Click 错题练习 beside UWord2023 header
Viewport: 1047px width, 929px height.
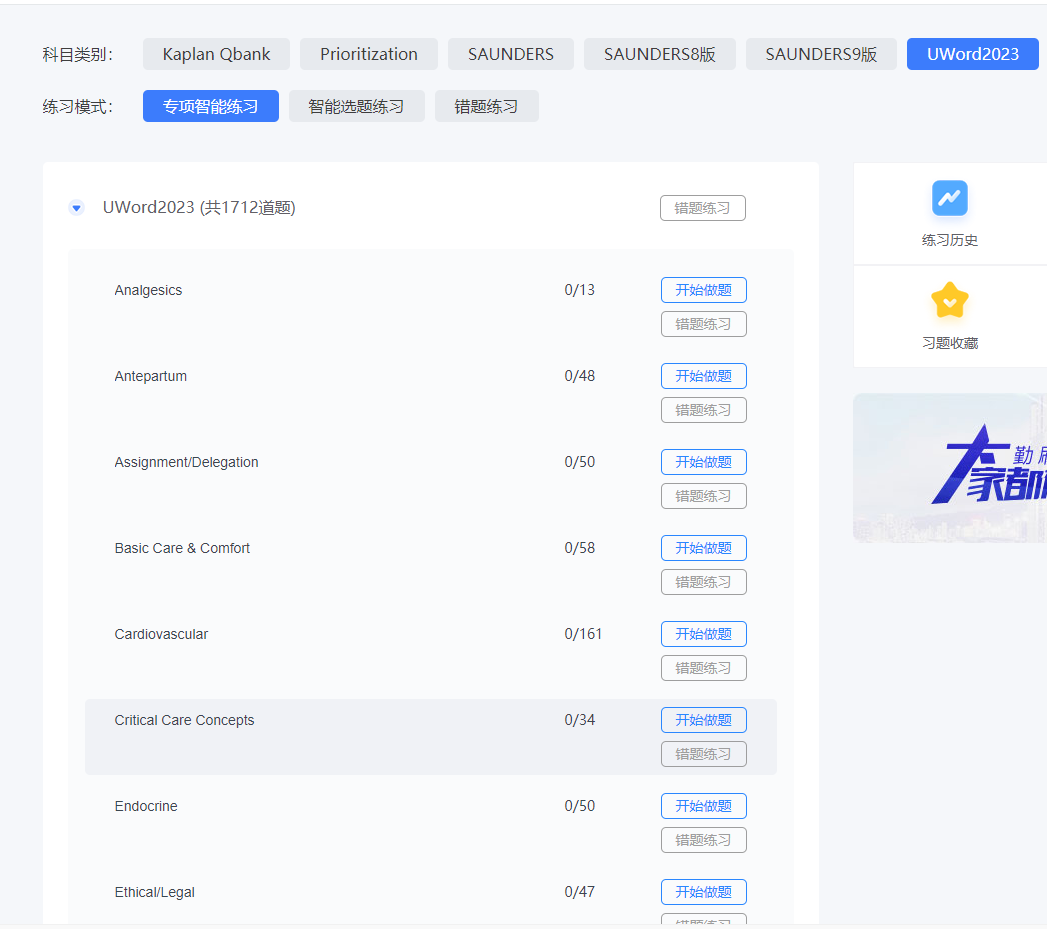(x=702, y=208)
